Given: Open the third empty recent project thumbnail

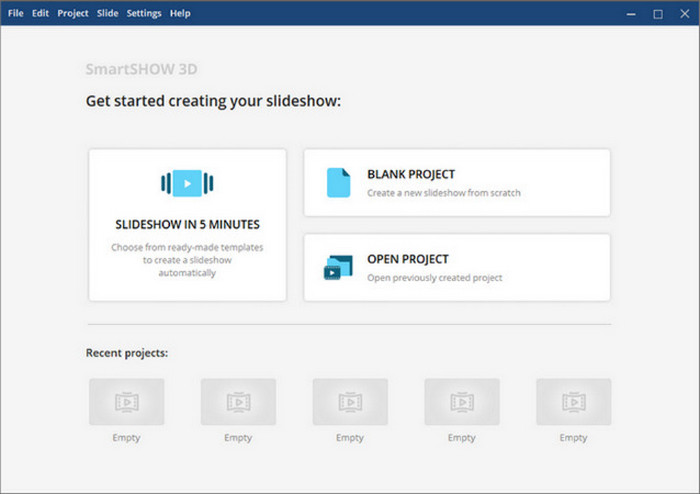Looking at the screenshot, I should click(350, 402).
